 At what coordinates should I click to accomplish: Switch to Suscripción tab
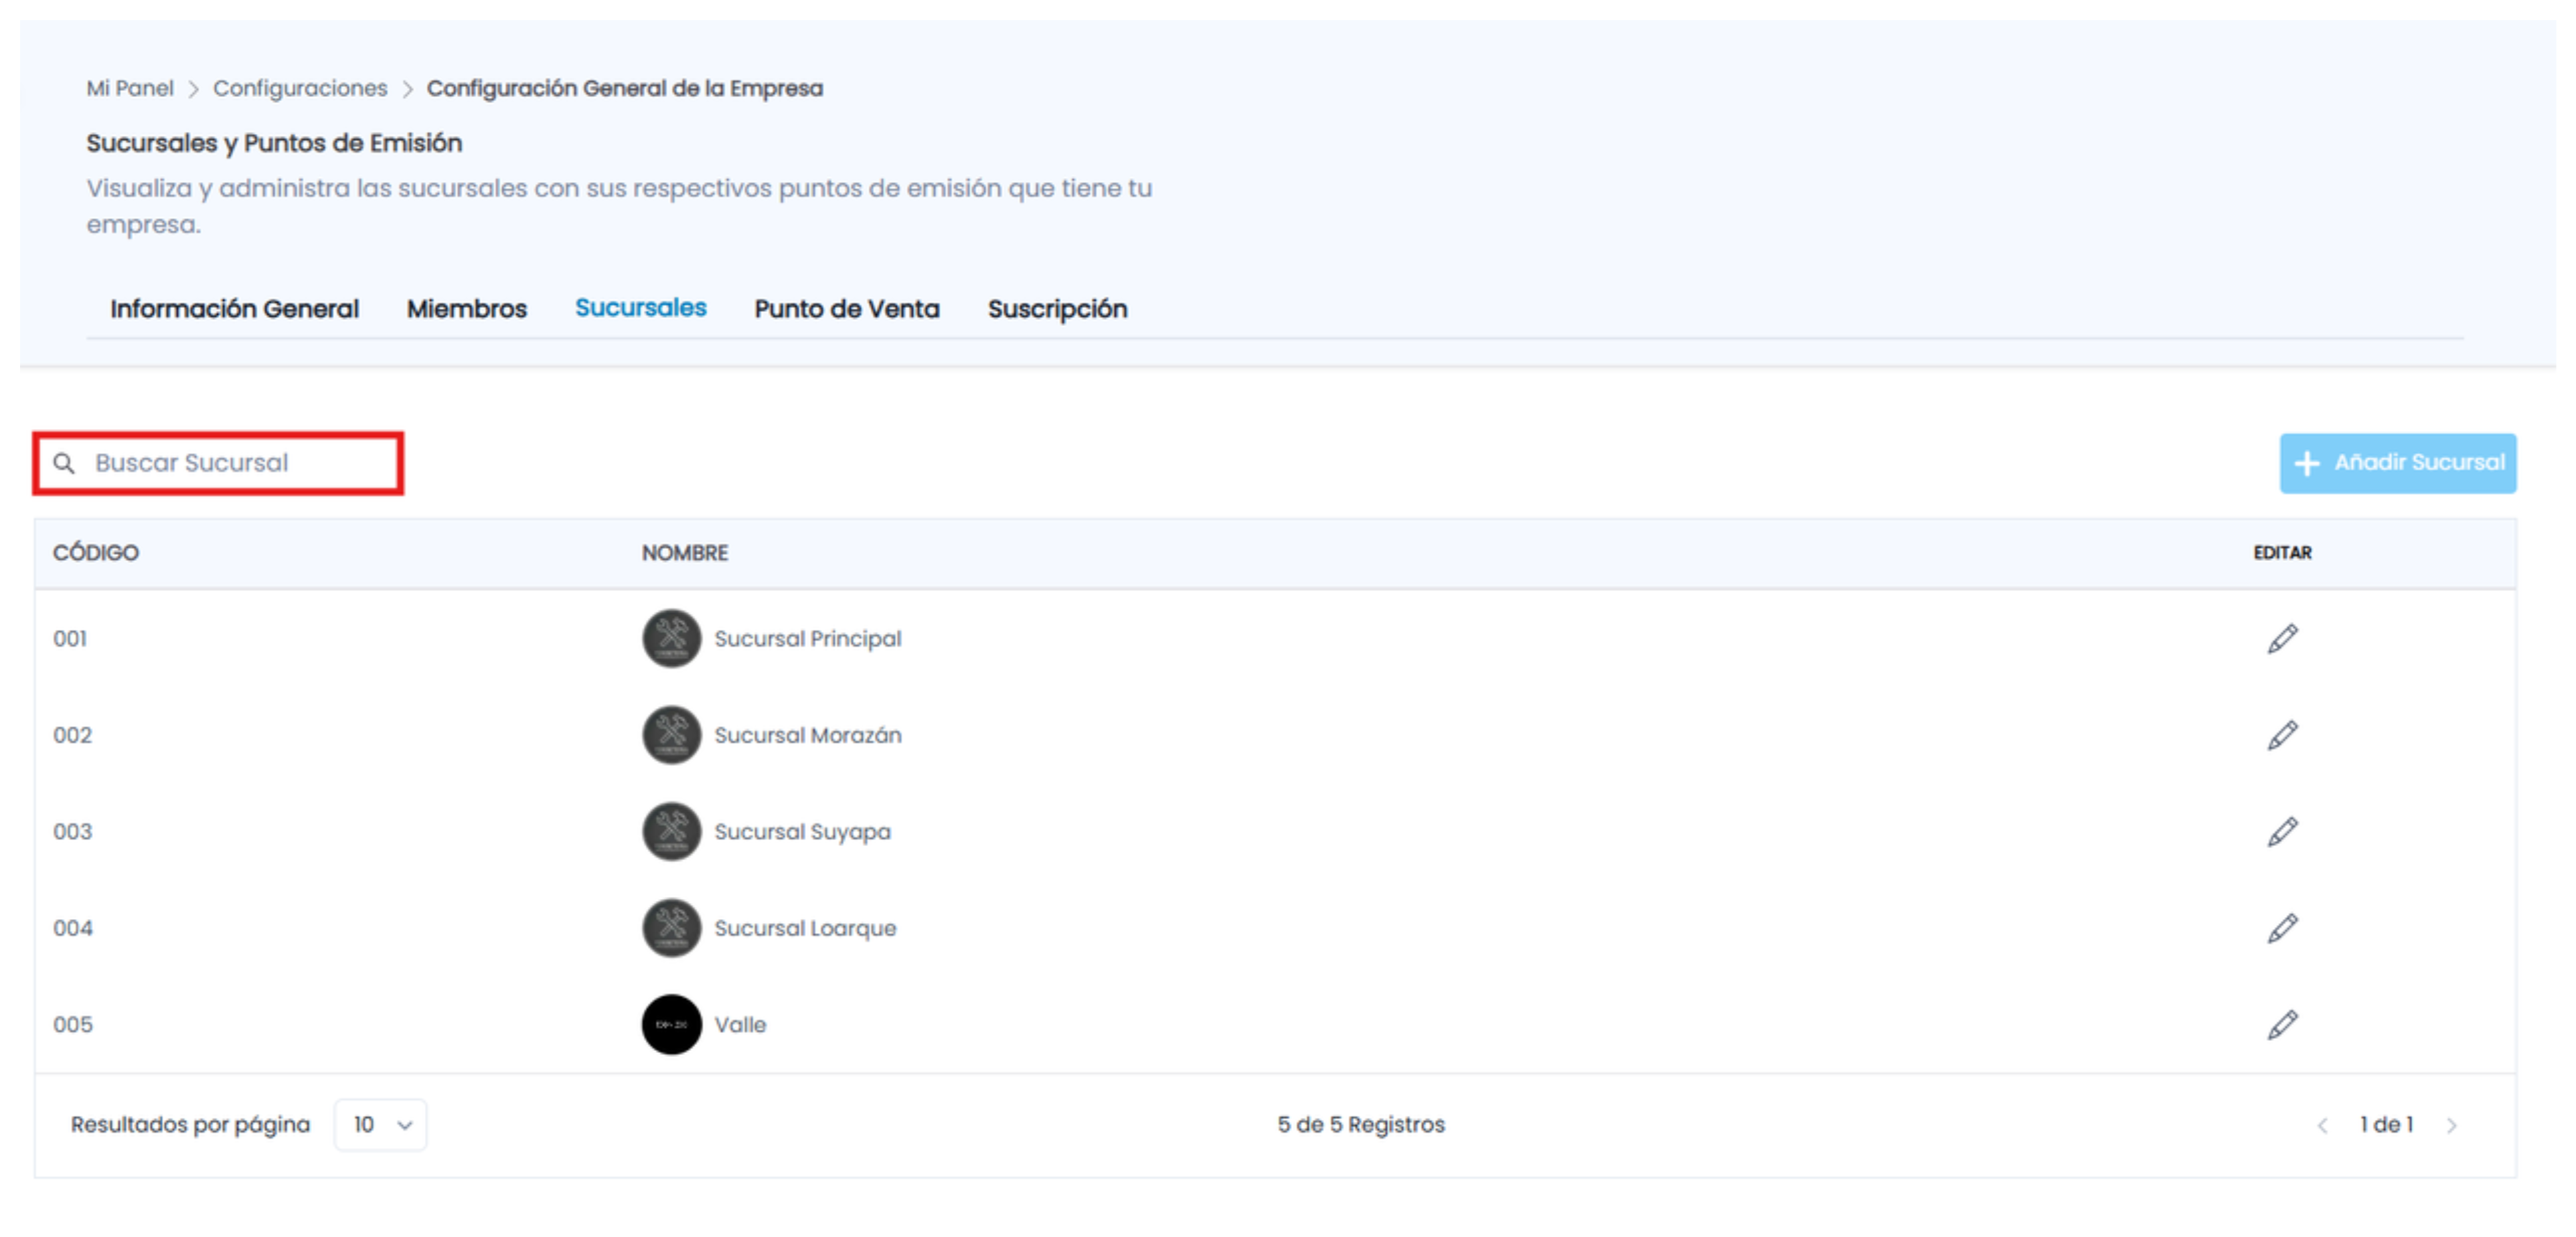pos(1057,309)
